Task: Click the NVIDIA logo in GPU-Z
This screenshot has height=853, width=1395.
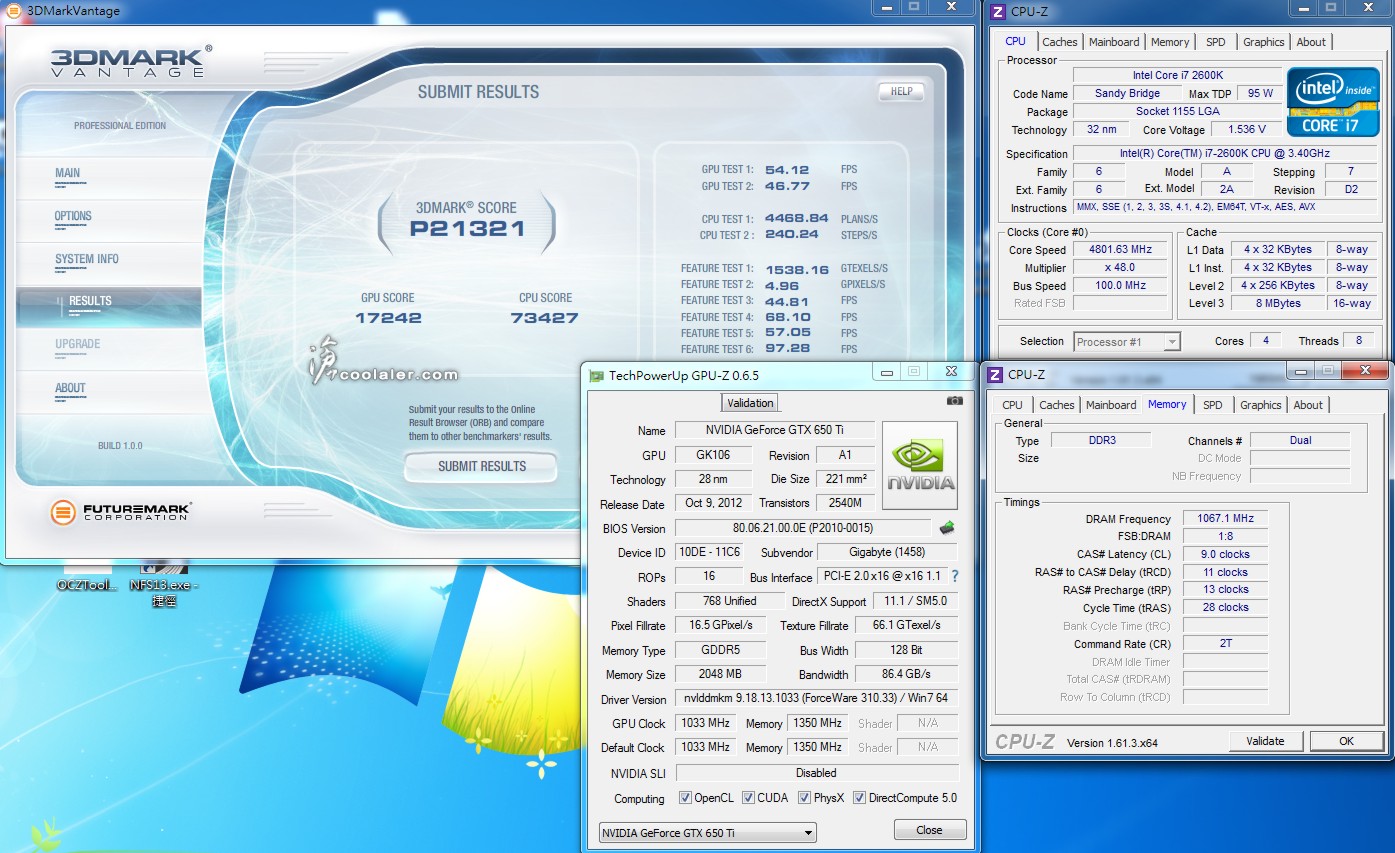Action: [x=920, y=468]
